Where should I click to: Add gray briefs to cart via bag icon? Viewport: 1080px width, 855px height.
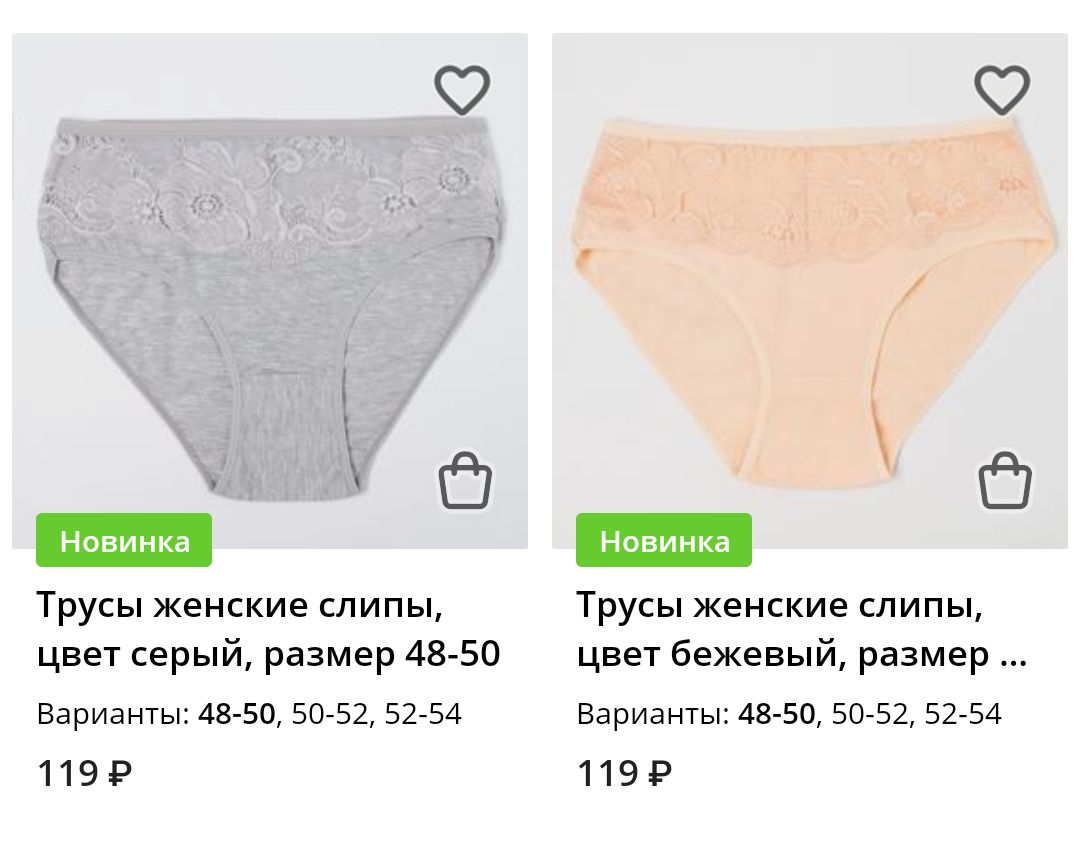point(466,480)
